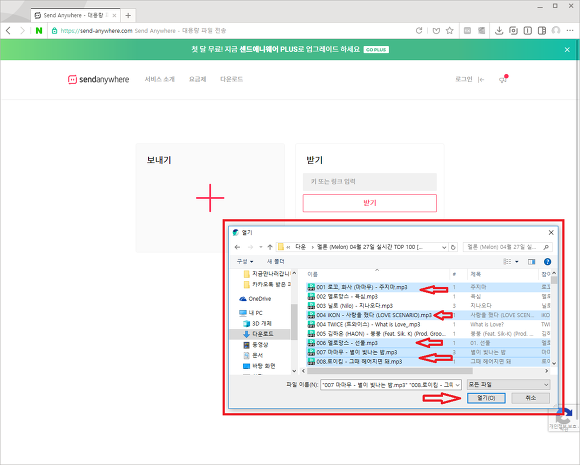Image resolution: width=580 pixels, height=465 pixels.
Task: Select the 지금만나러갑니다 folder in sidebar
Action: [x=267, y=274]
